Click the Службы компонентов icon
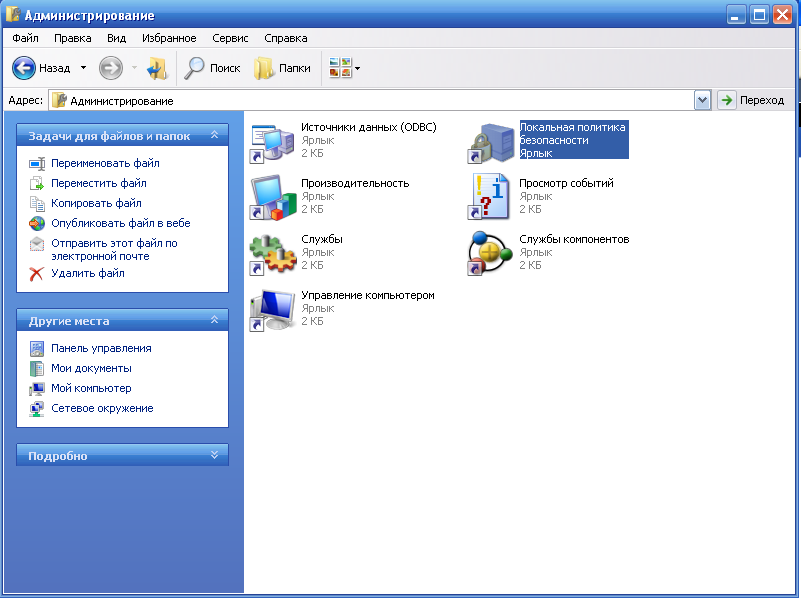The image size is (801, 598). click(490, 253)
